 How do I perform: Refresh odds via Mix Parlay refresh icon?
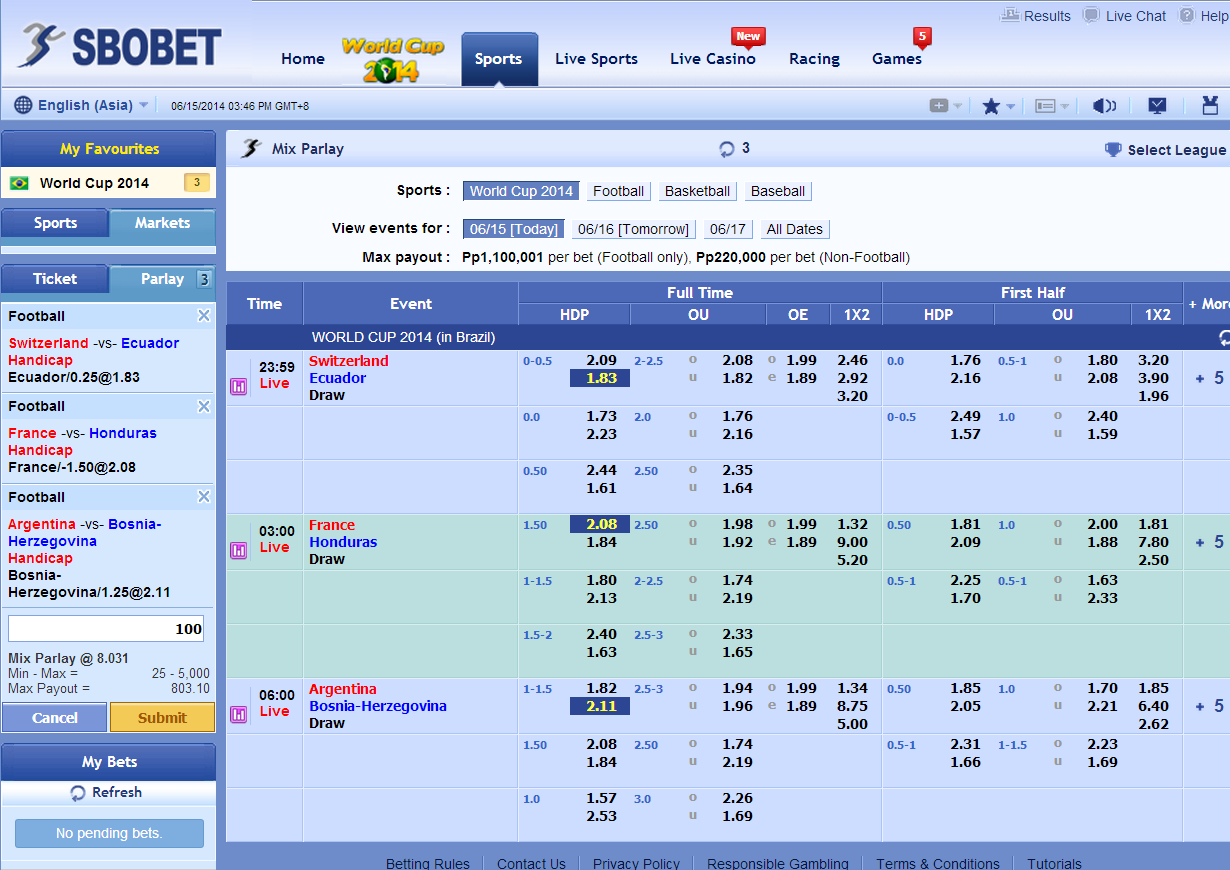(x=727, y=149)
